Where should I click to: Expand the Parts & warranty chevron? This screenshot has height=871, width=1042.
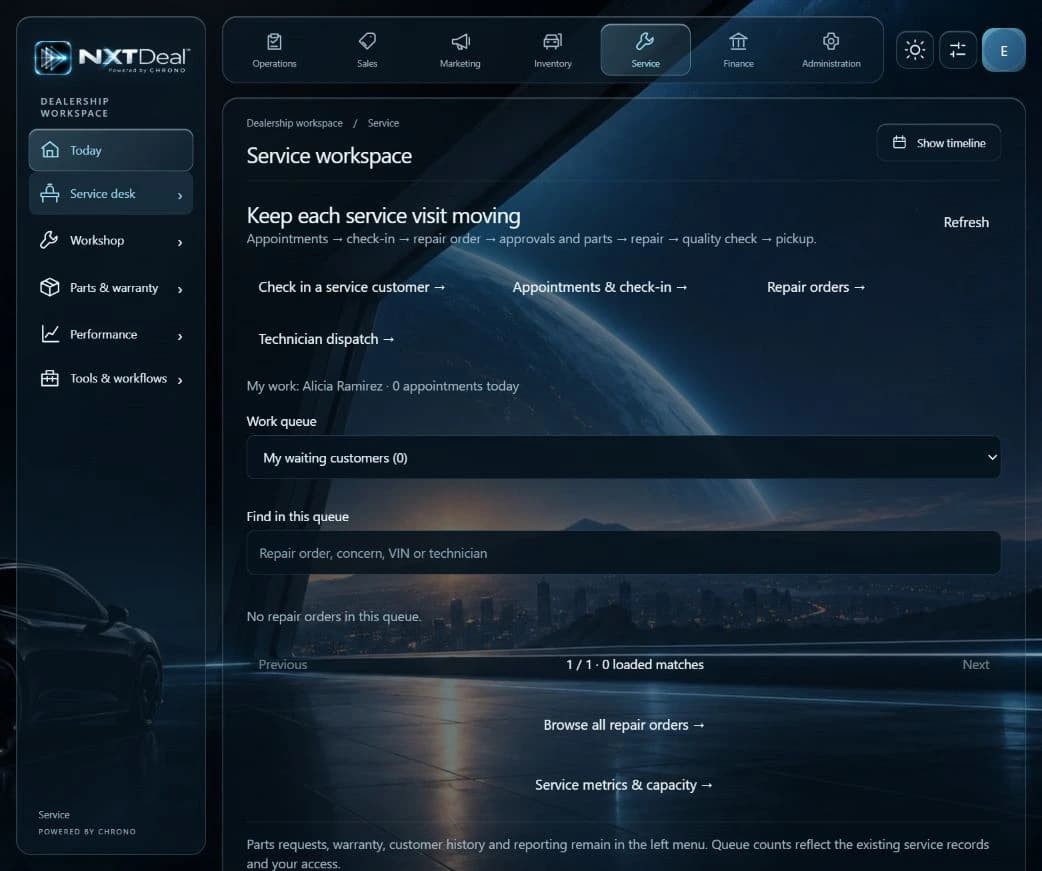(x=179, y=289)
